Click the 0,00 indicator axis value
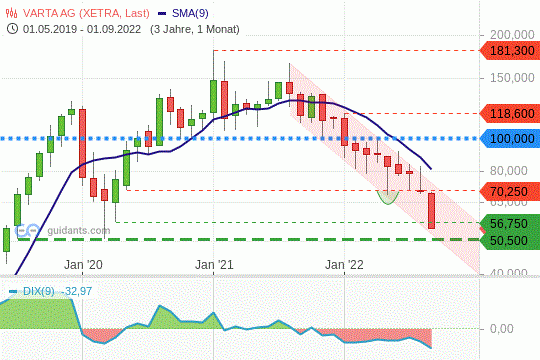 [x=501, y=329]
